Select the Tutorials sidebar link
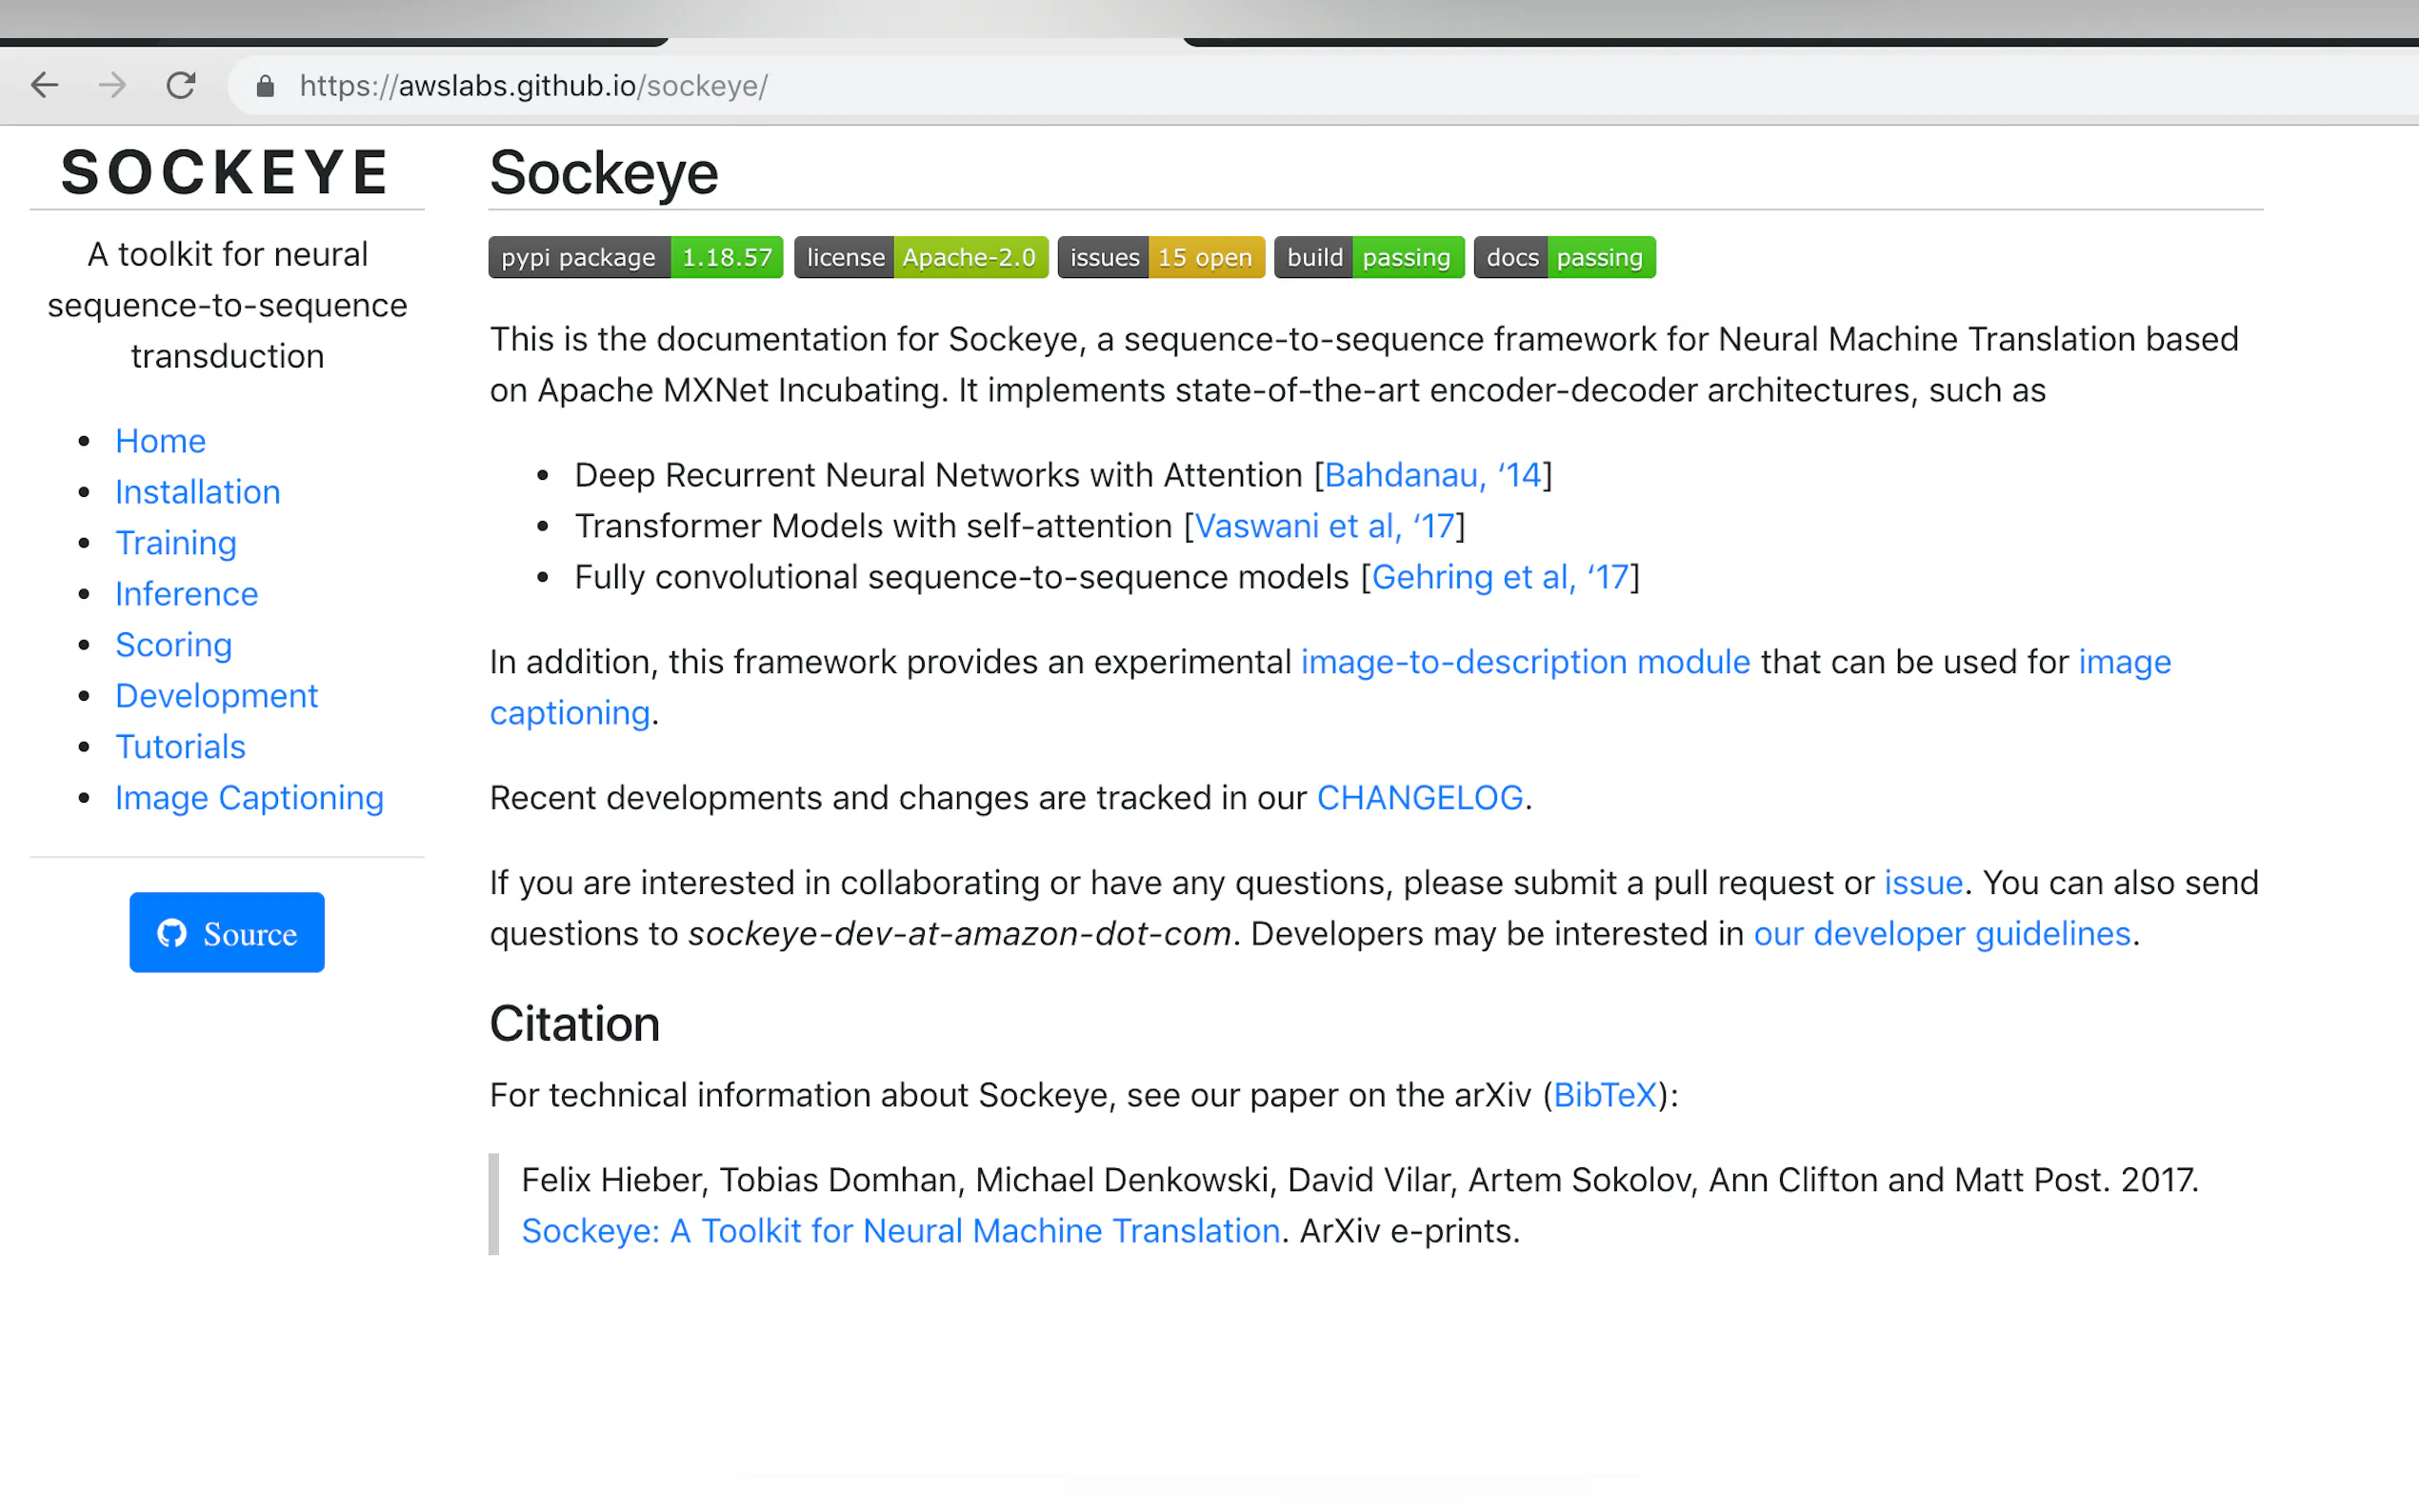 tap(180, 747)
